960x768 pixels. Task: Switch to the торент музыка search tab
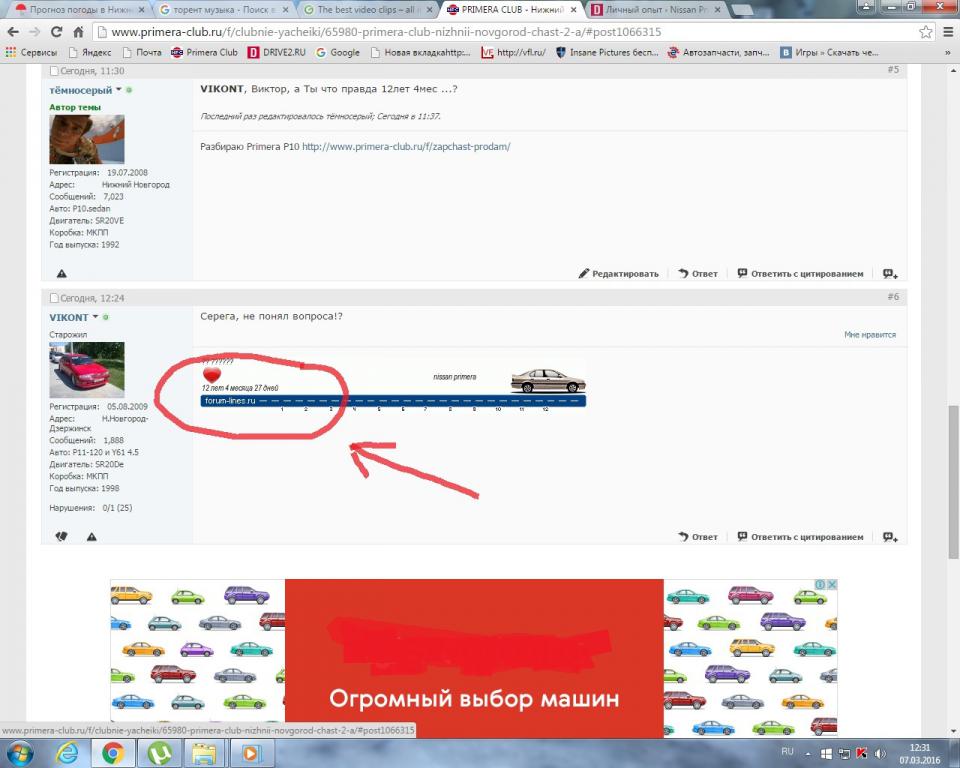[x=223, y=10]
